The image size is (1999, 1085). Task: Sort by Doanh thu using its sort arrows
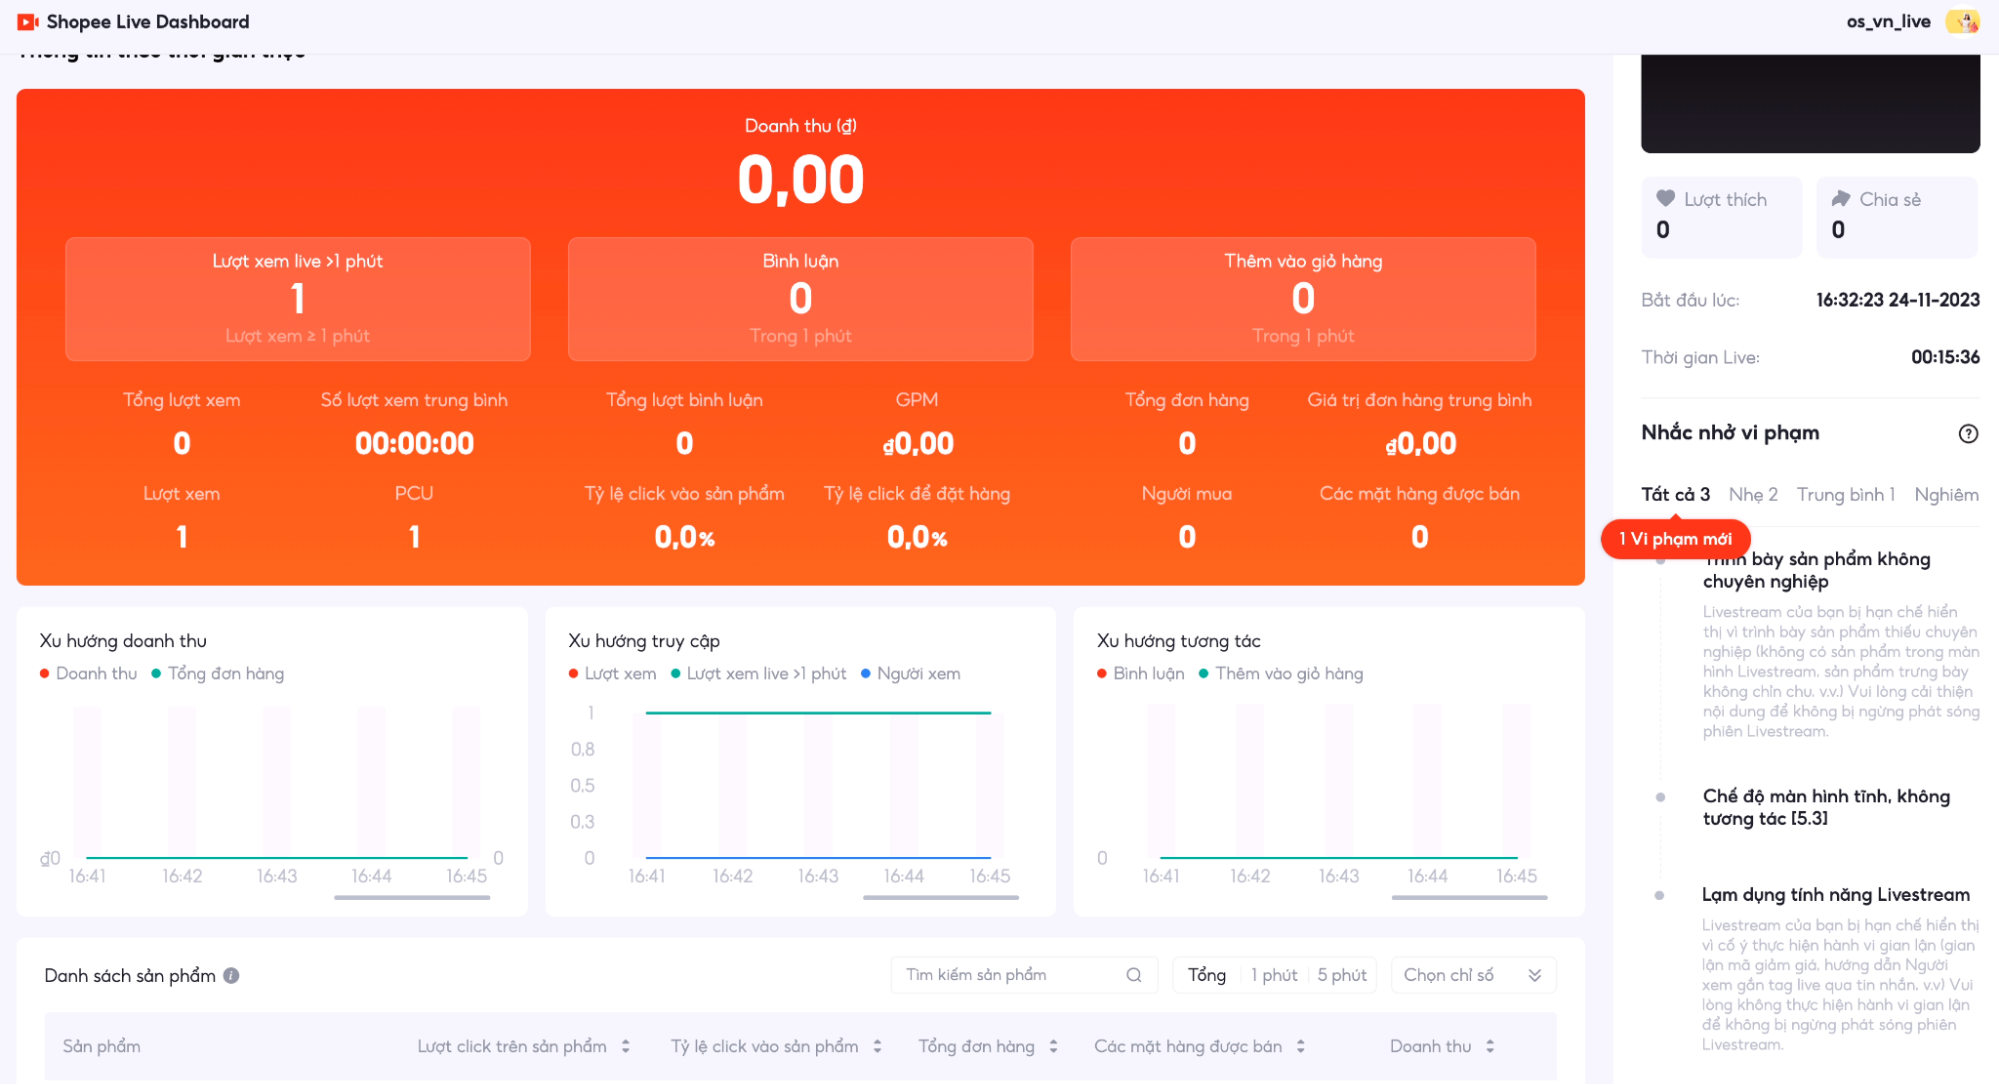pyautogui.click(x=1490, y=1046)
